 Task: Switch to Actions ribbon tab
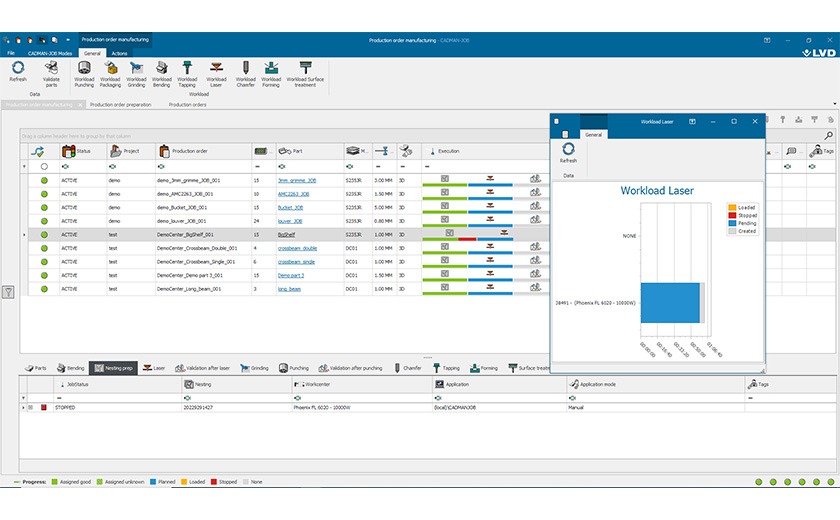[119, 53]
